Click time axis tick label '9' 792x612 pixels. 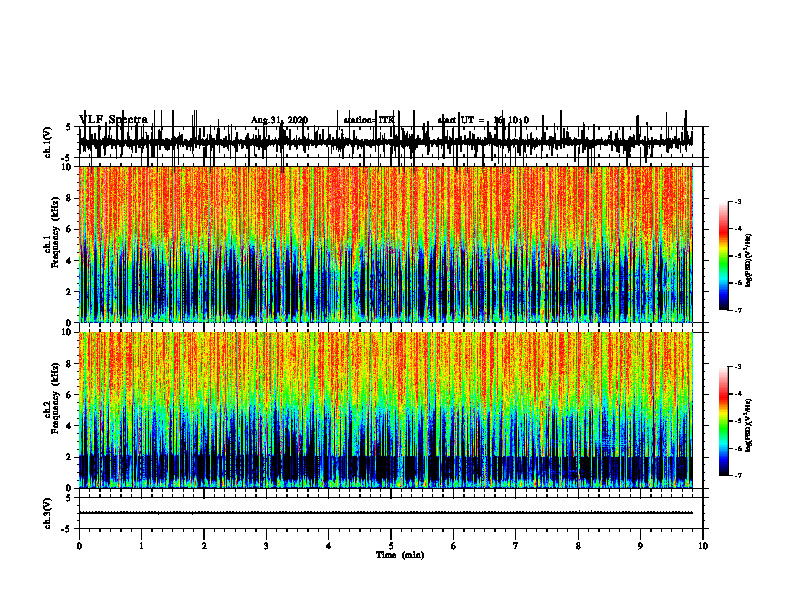(640, 546)
